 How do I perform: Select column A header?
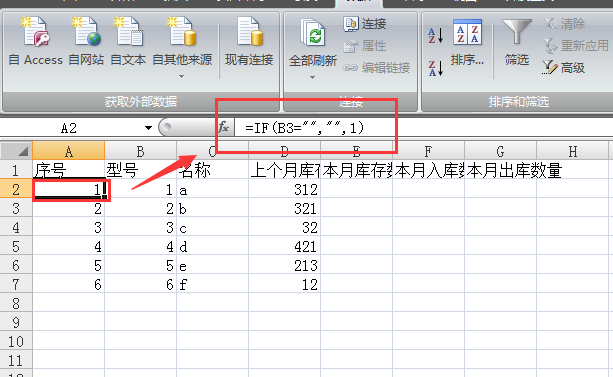68,151
